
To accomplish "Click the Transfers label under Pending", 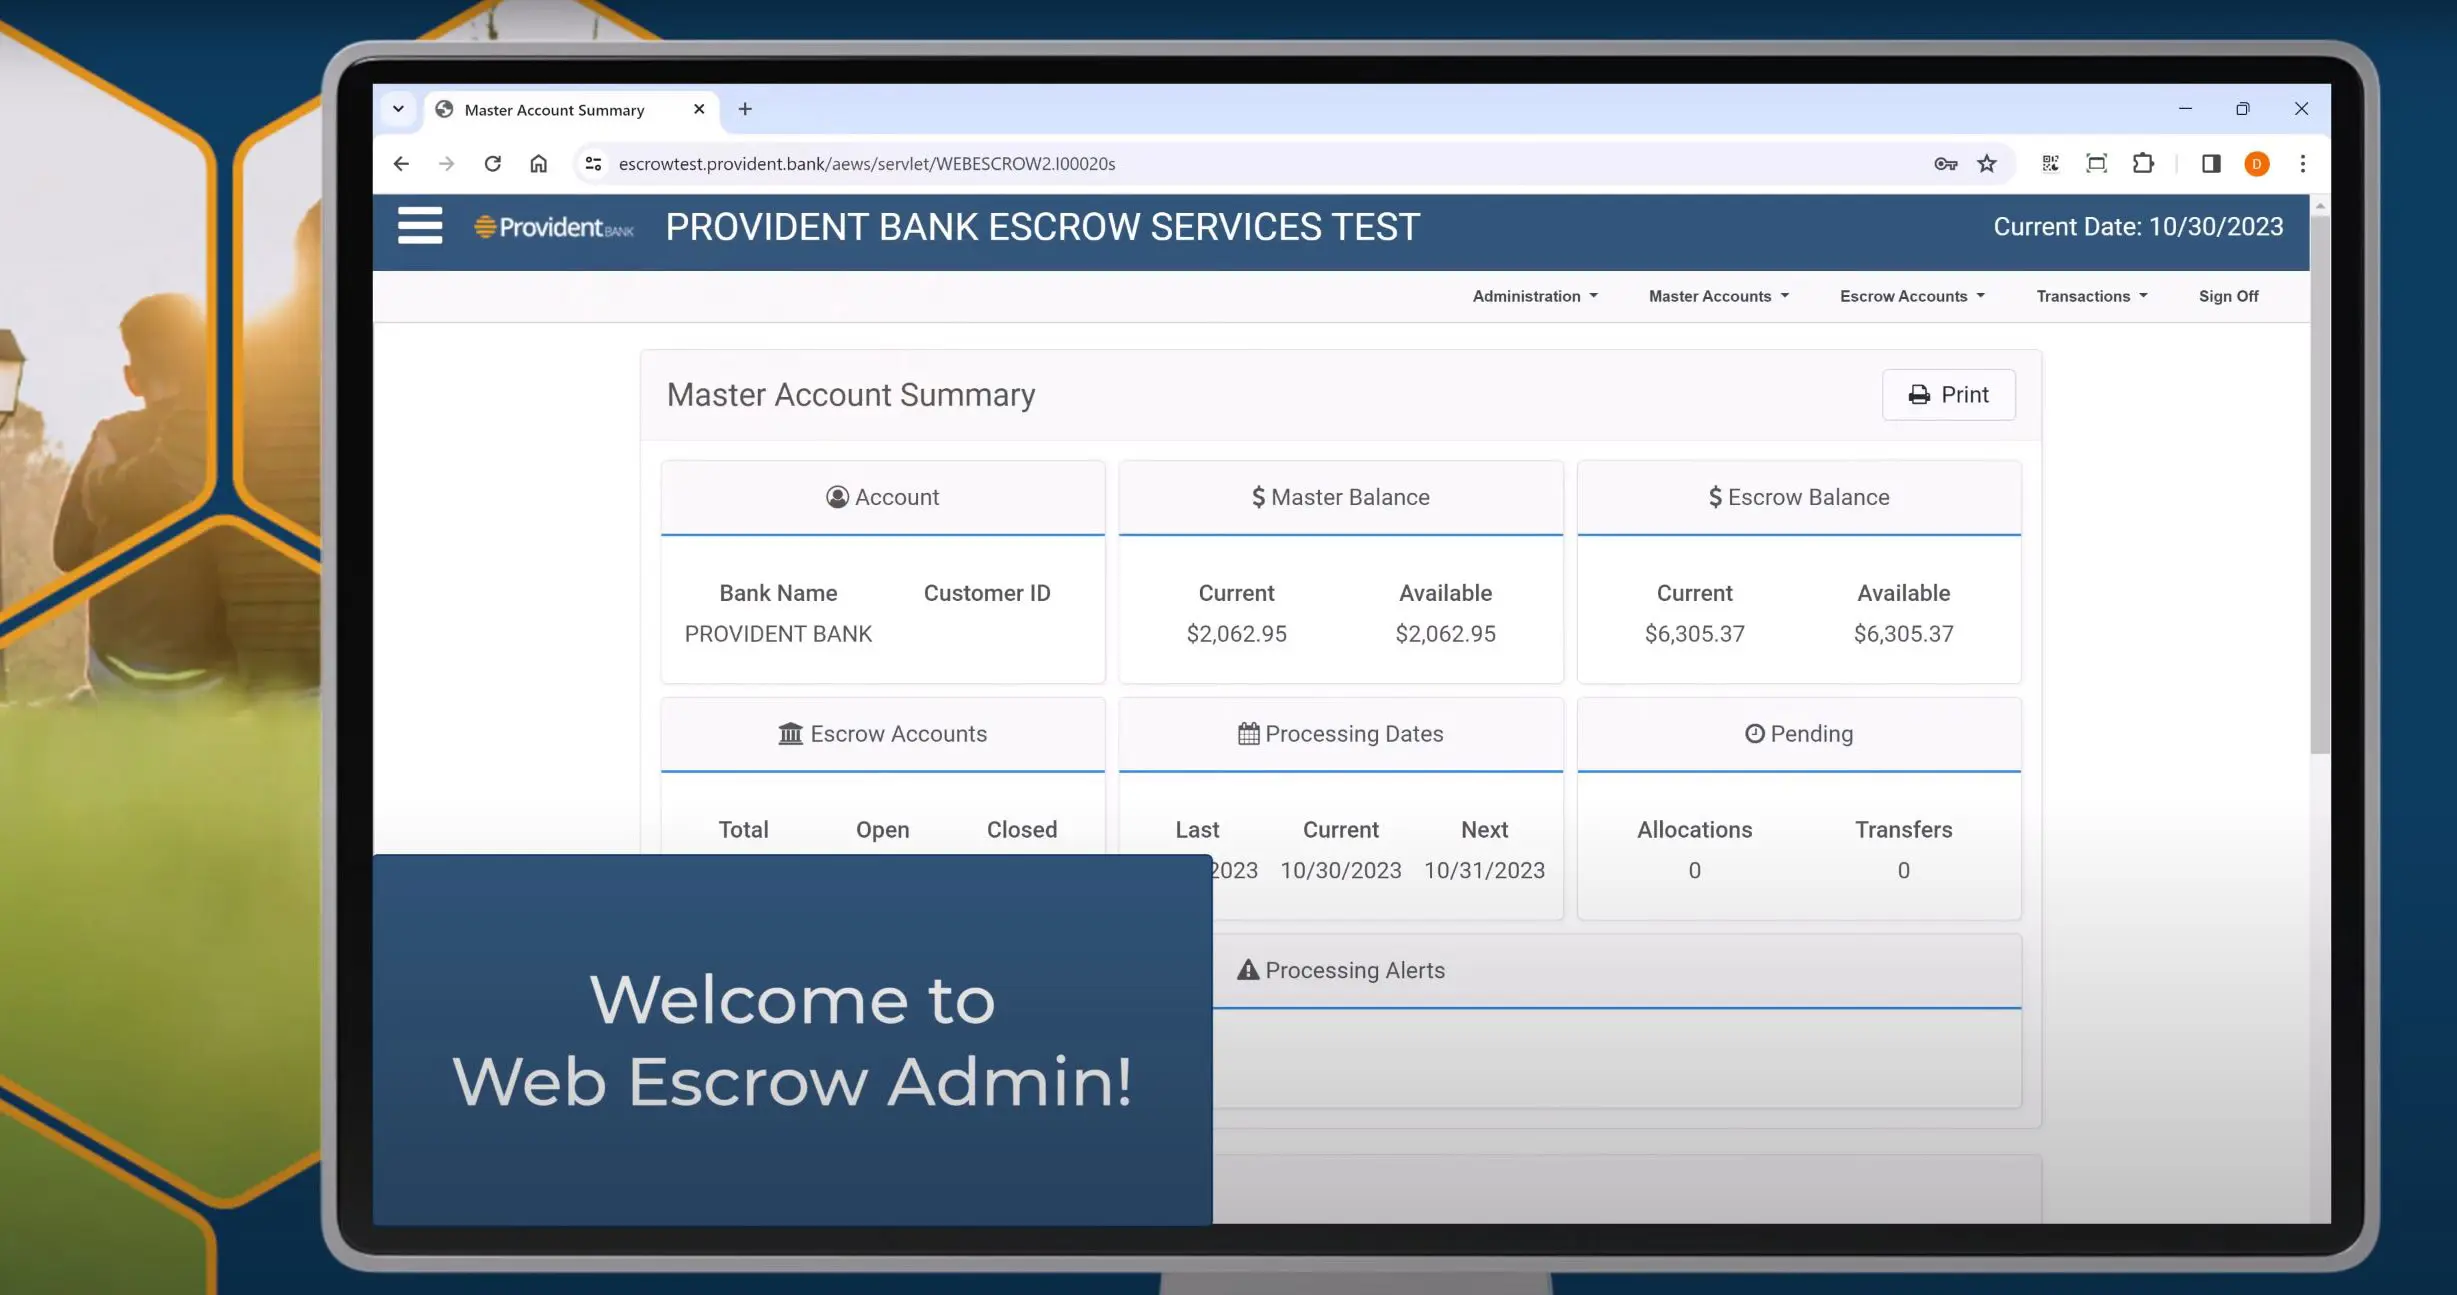I will coord(1903,829).
